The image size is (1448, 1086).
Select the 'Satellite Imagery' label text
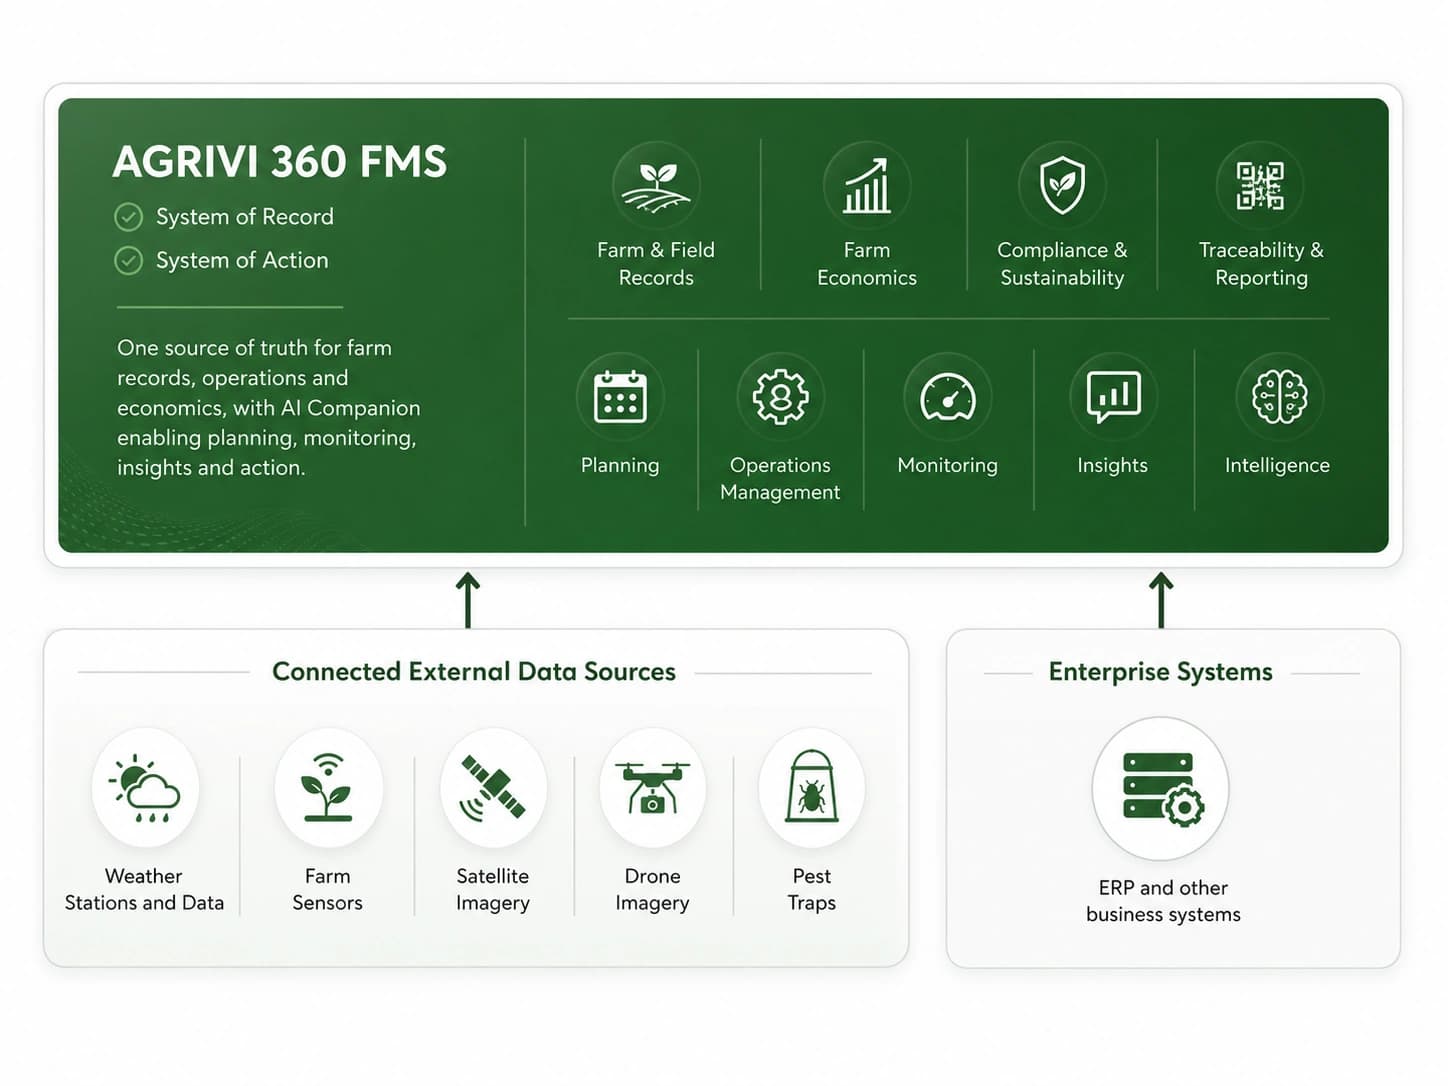click(493, 890)
